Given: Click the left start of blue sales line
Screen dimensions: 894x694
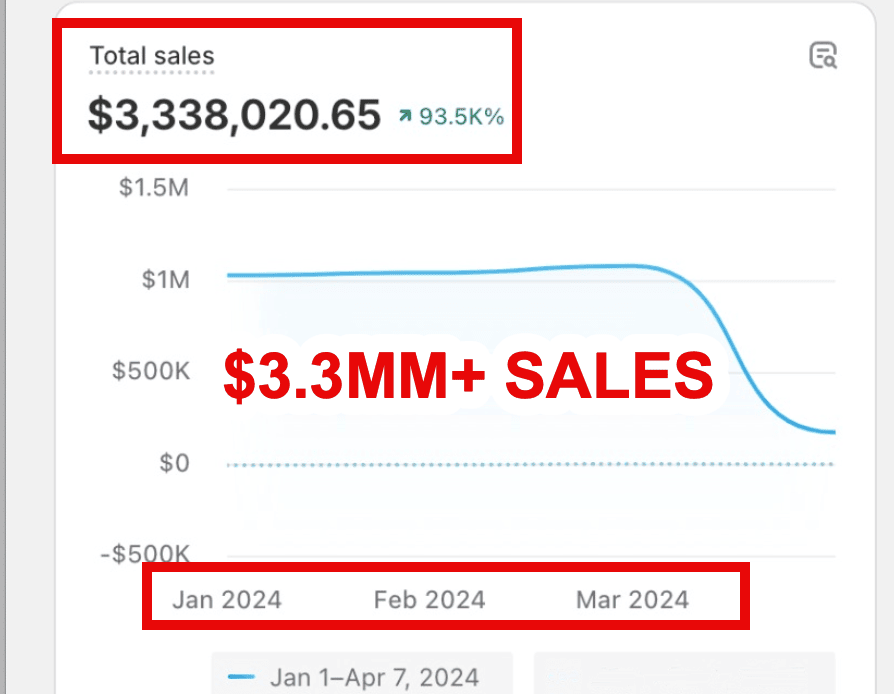Looking at the screenshot, I should coord(232,275).
